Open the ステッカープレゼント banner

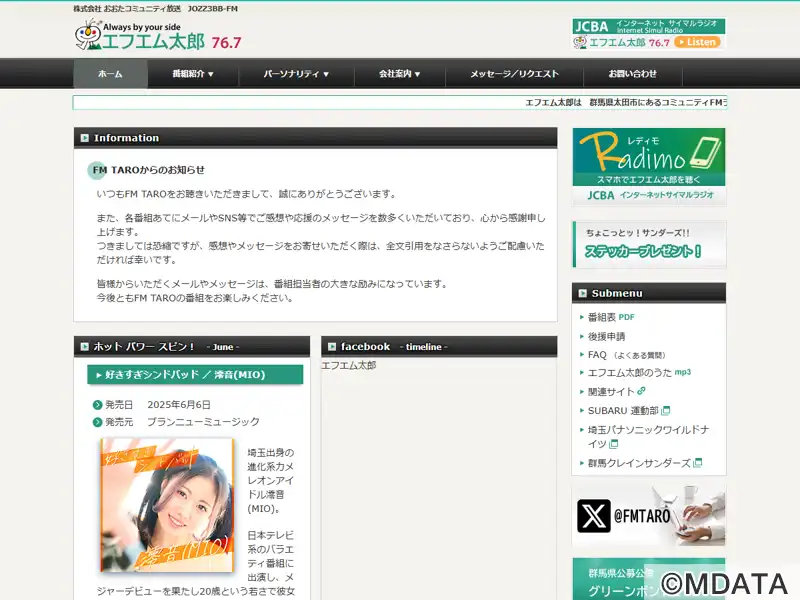tap(649, 244)
